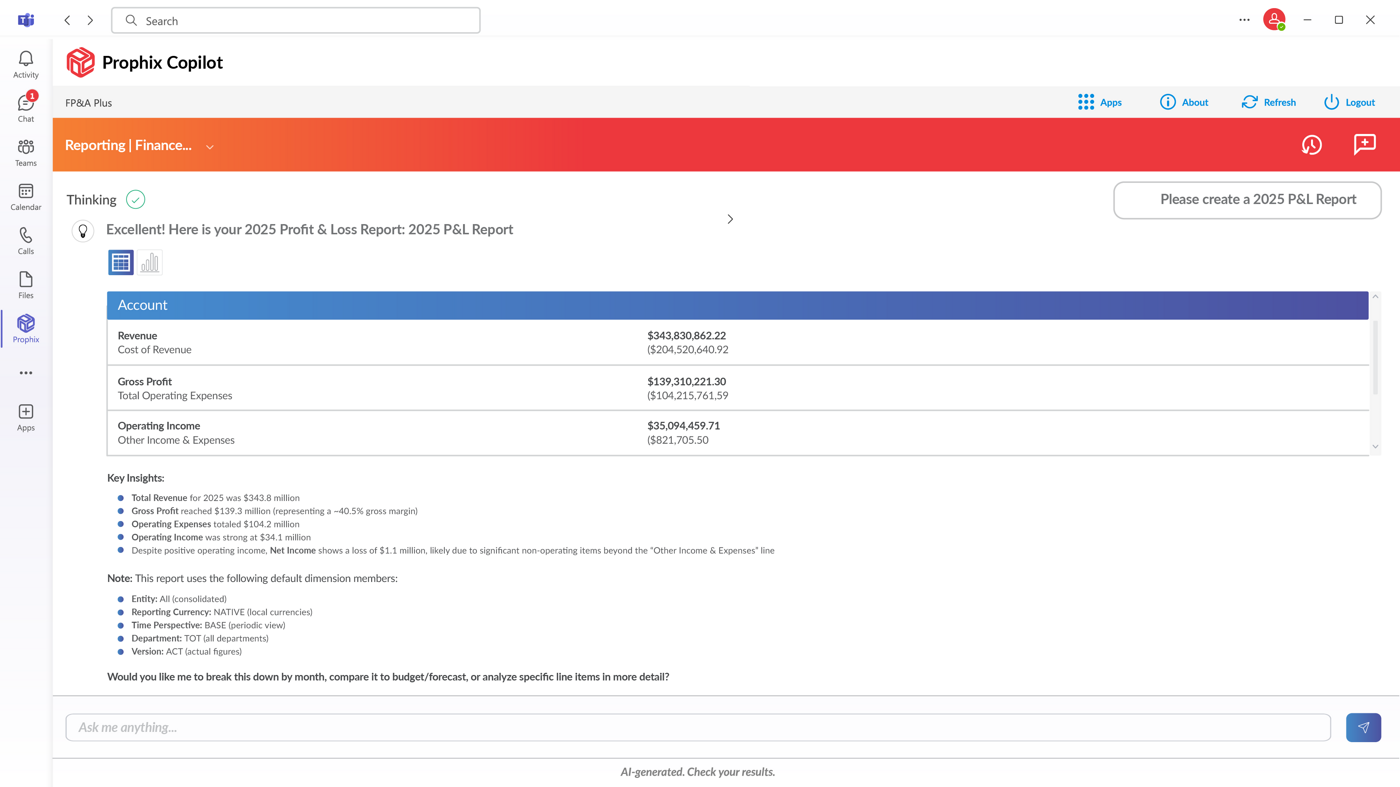Open the About item in toolbar
The image size is (1400, 787).
1184,102
